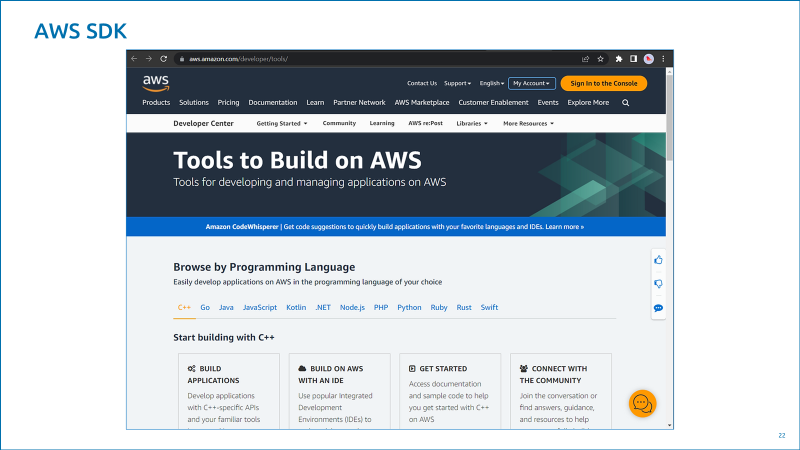Open the Chrome profile avatar

coord(648,59)
